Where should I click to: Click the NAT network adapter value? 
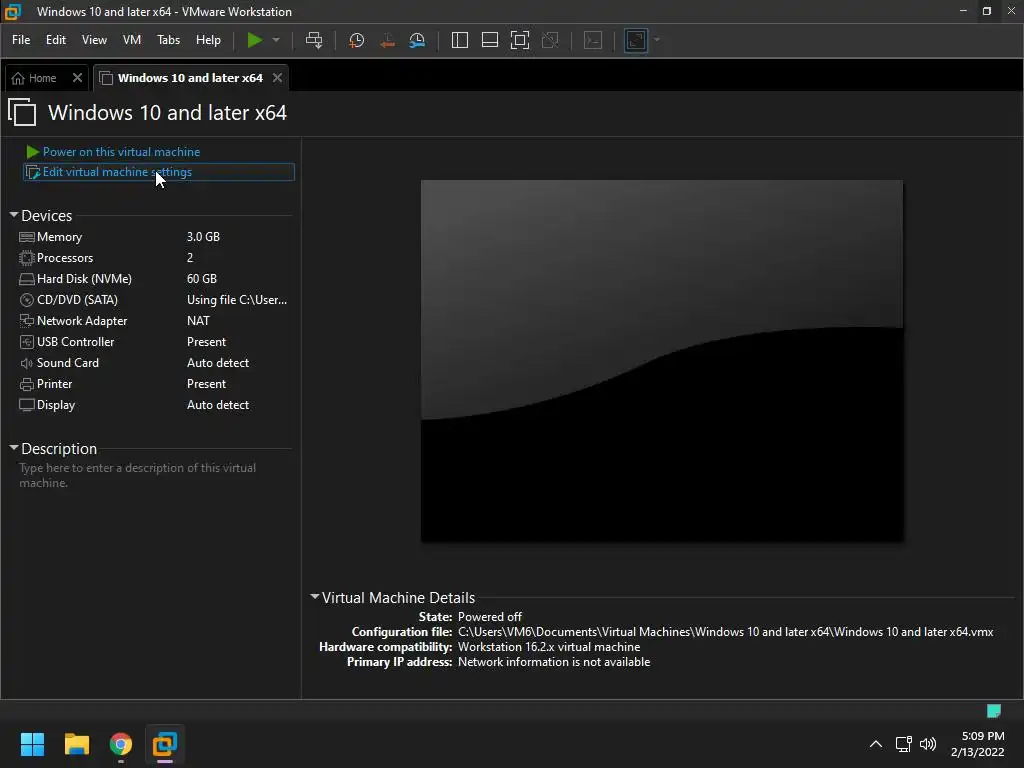(x=199, y=321)
